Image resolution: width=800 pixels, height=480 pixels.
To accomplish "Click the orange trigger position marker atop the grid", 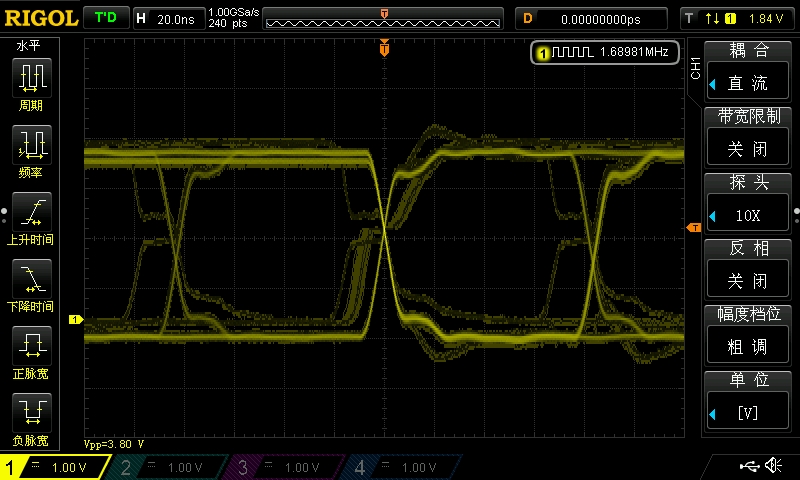I will [x=384, y=48].
